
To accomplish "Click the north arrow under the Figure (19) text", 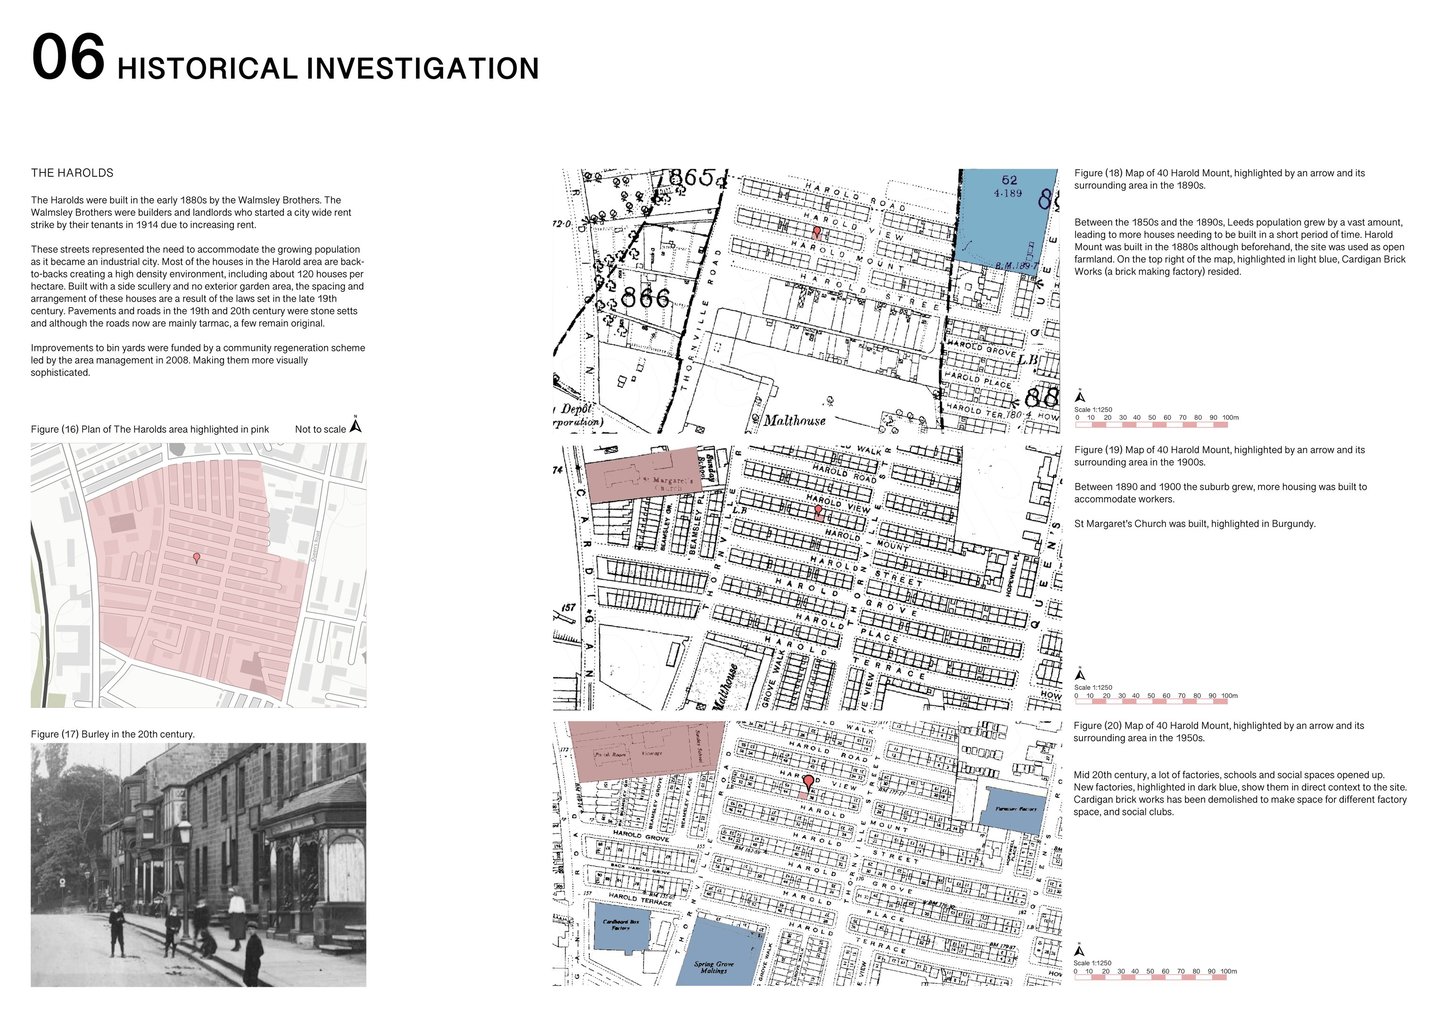I will coord(1080,674).
